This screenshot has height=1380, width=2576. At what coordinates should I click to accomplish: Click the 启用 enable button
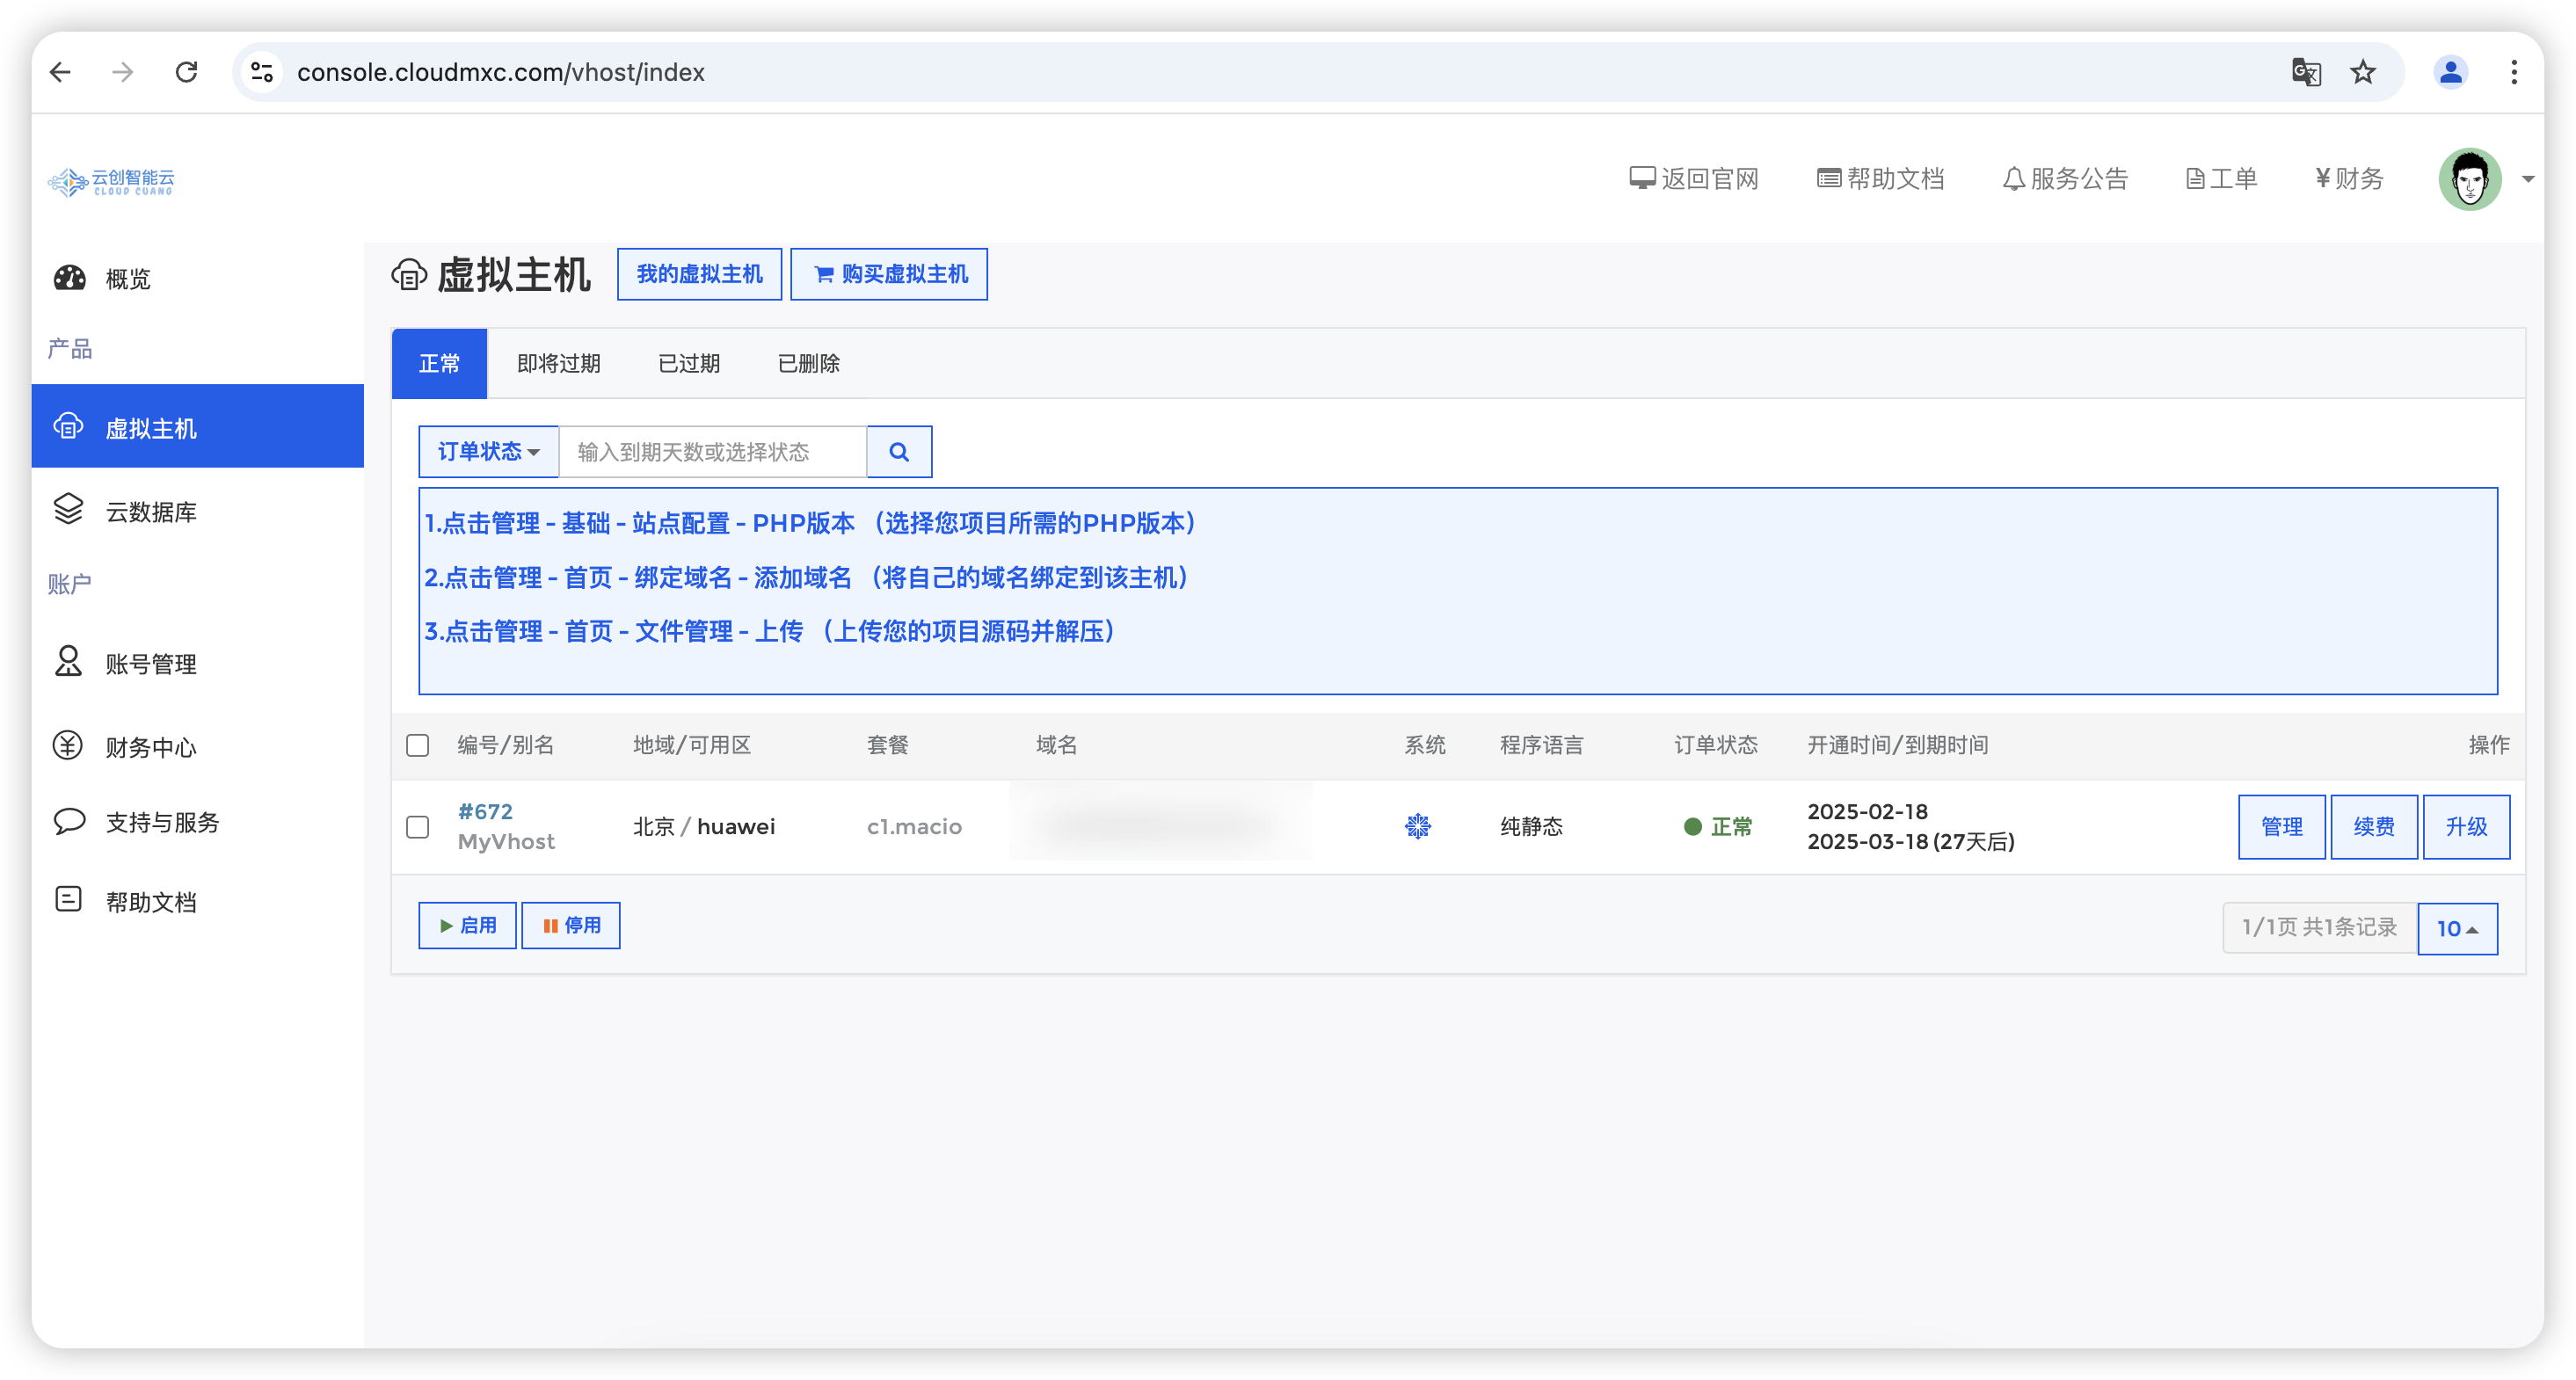pos(467,925)
